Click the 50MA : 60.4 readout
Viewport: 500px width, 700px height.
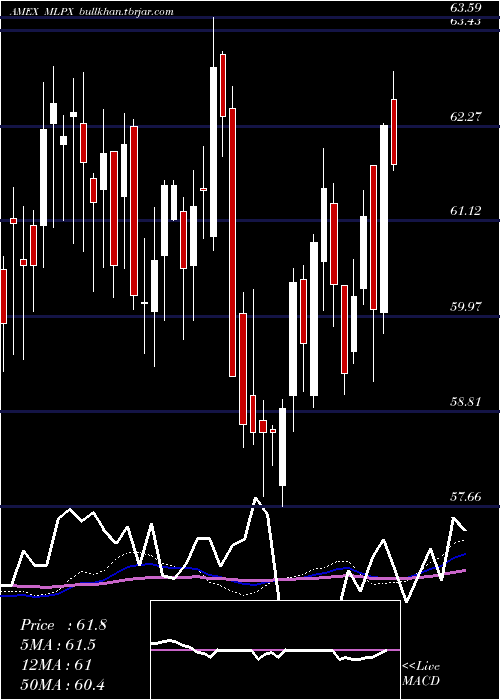(x=63, y=684)
